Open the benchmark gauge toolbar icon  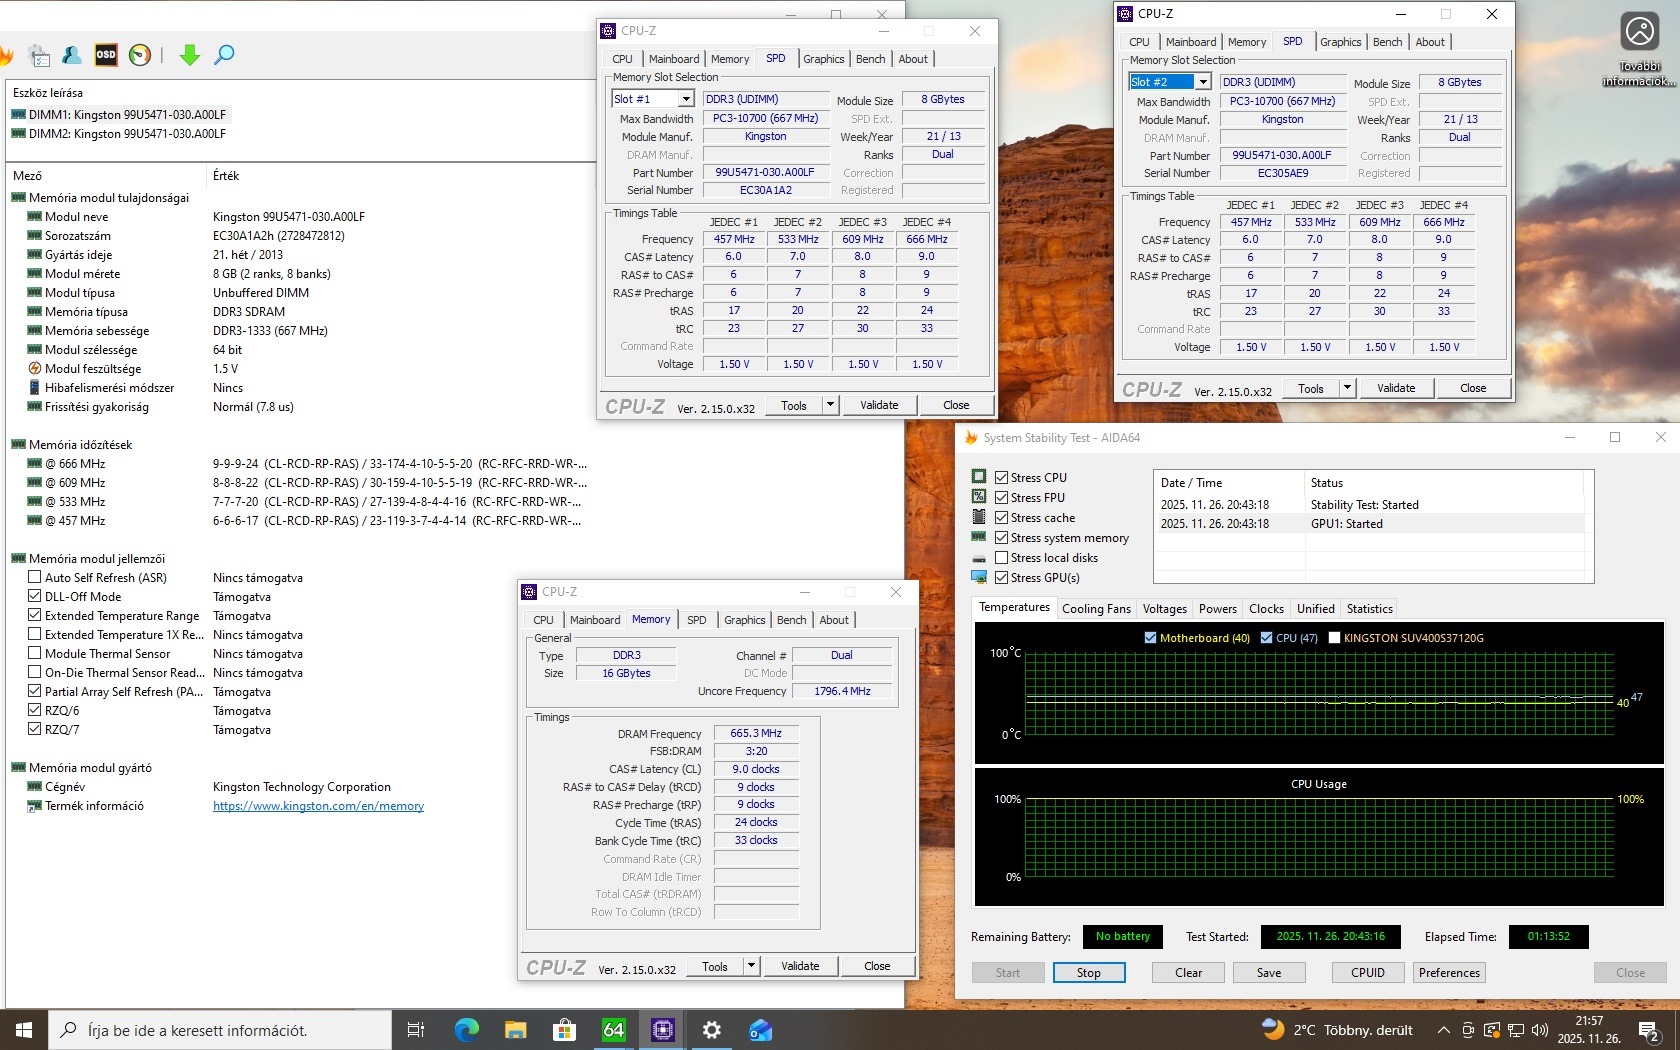tap(140, 55)
